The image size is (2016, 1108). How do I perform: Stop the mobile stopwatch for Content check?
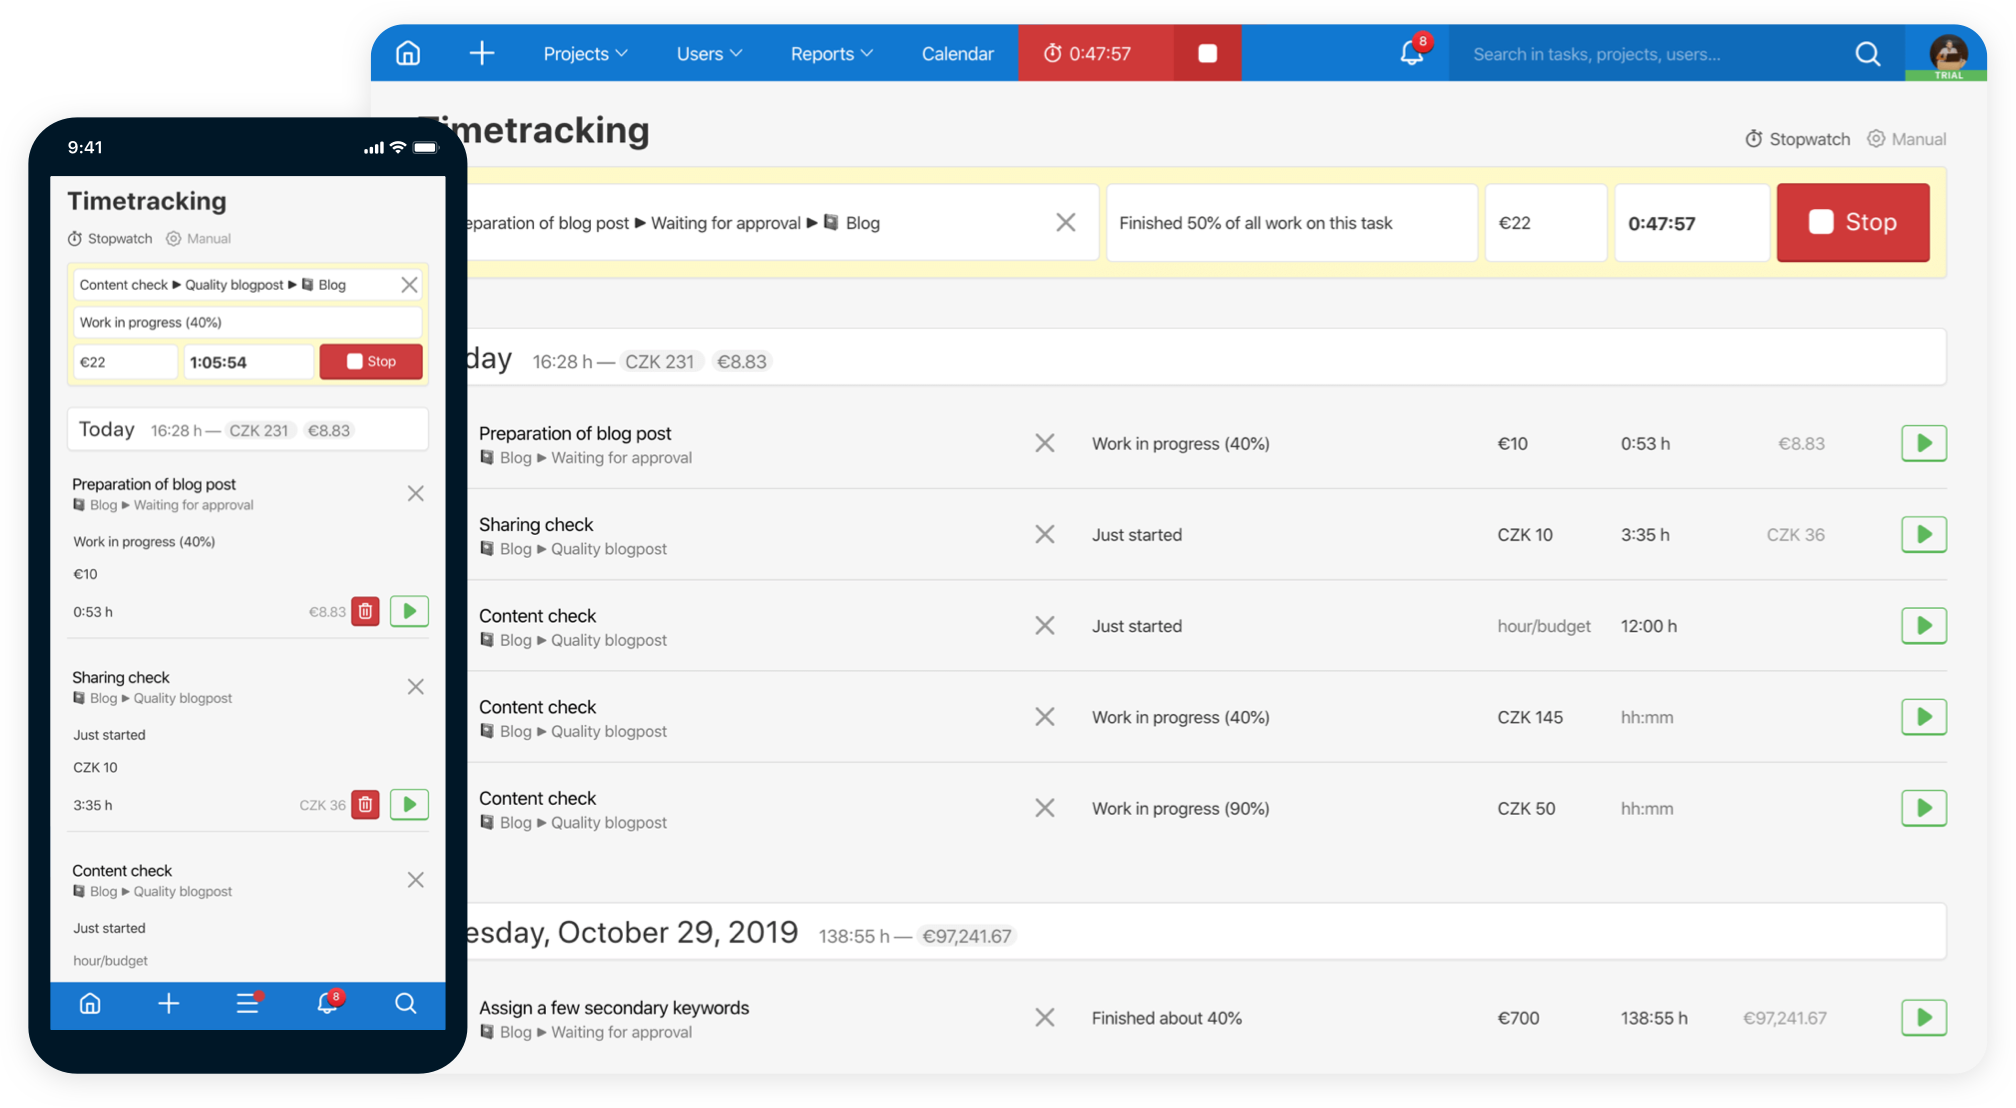point(371,361)
